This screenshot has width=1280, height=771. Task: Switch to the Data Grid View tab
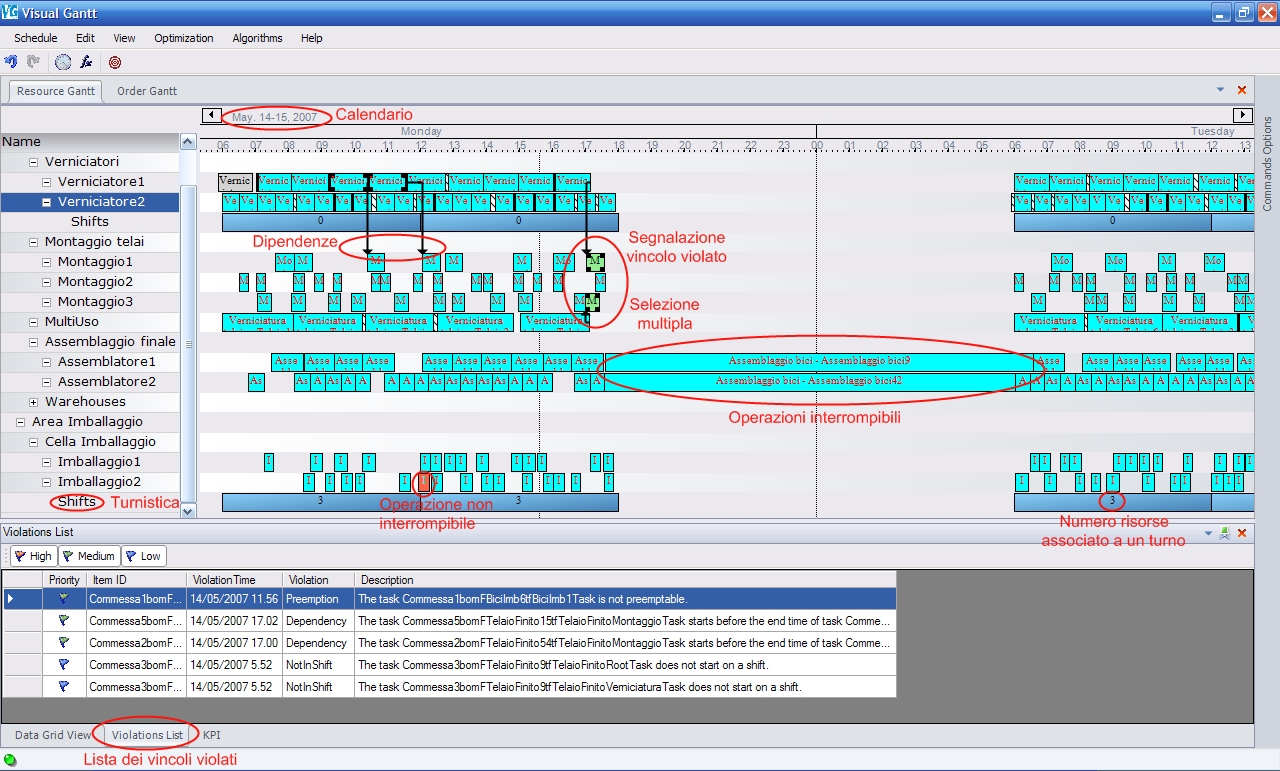[x=52, y=735]
